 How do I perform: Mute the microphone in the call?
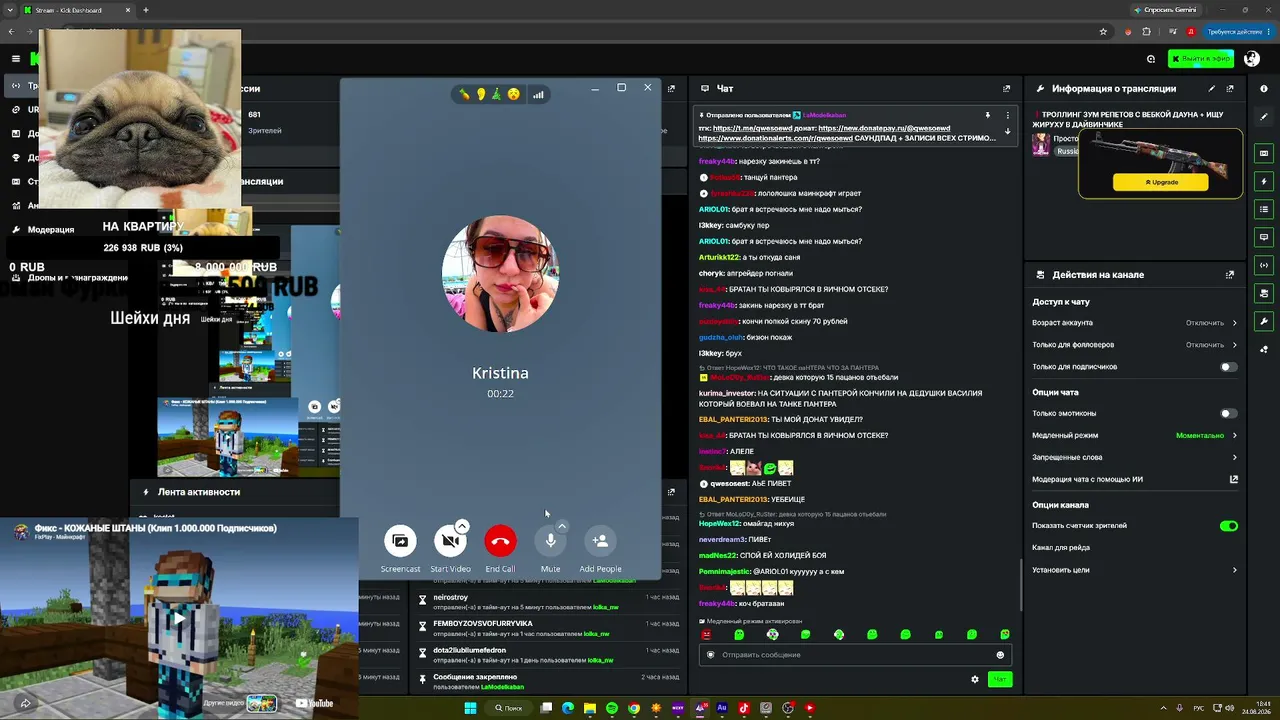click(550, 541)
